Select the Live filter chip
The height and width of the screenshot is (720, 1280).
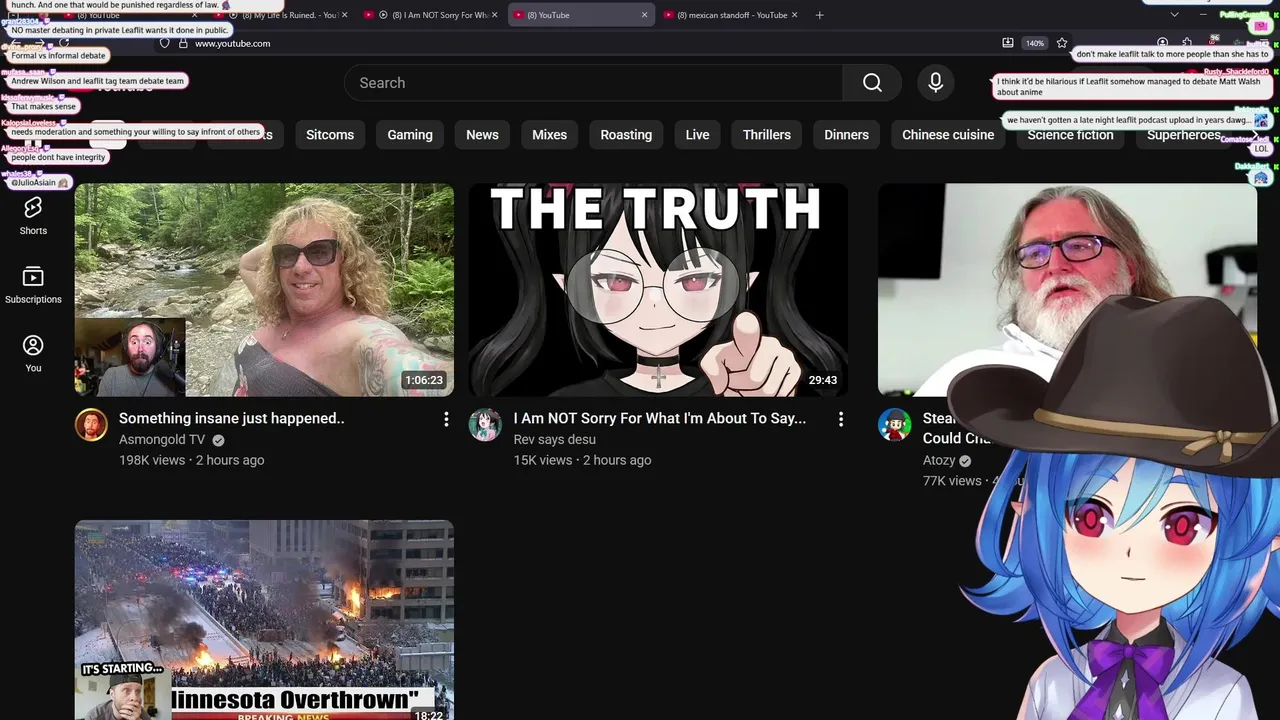point(697,135)
